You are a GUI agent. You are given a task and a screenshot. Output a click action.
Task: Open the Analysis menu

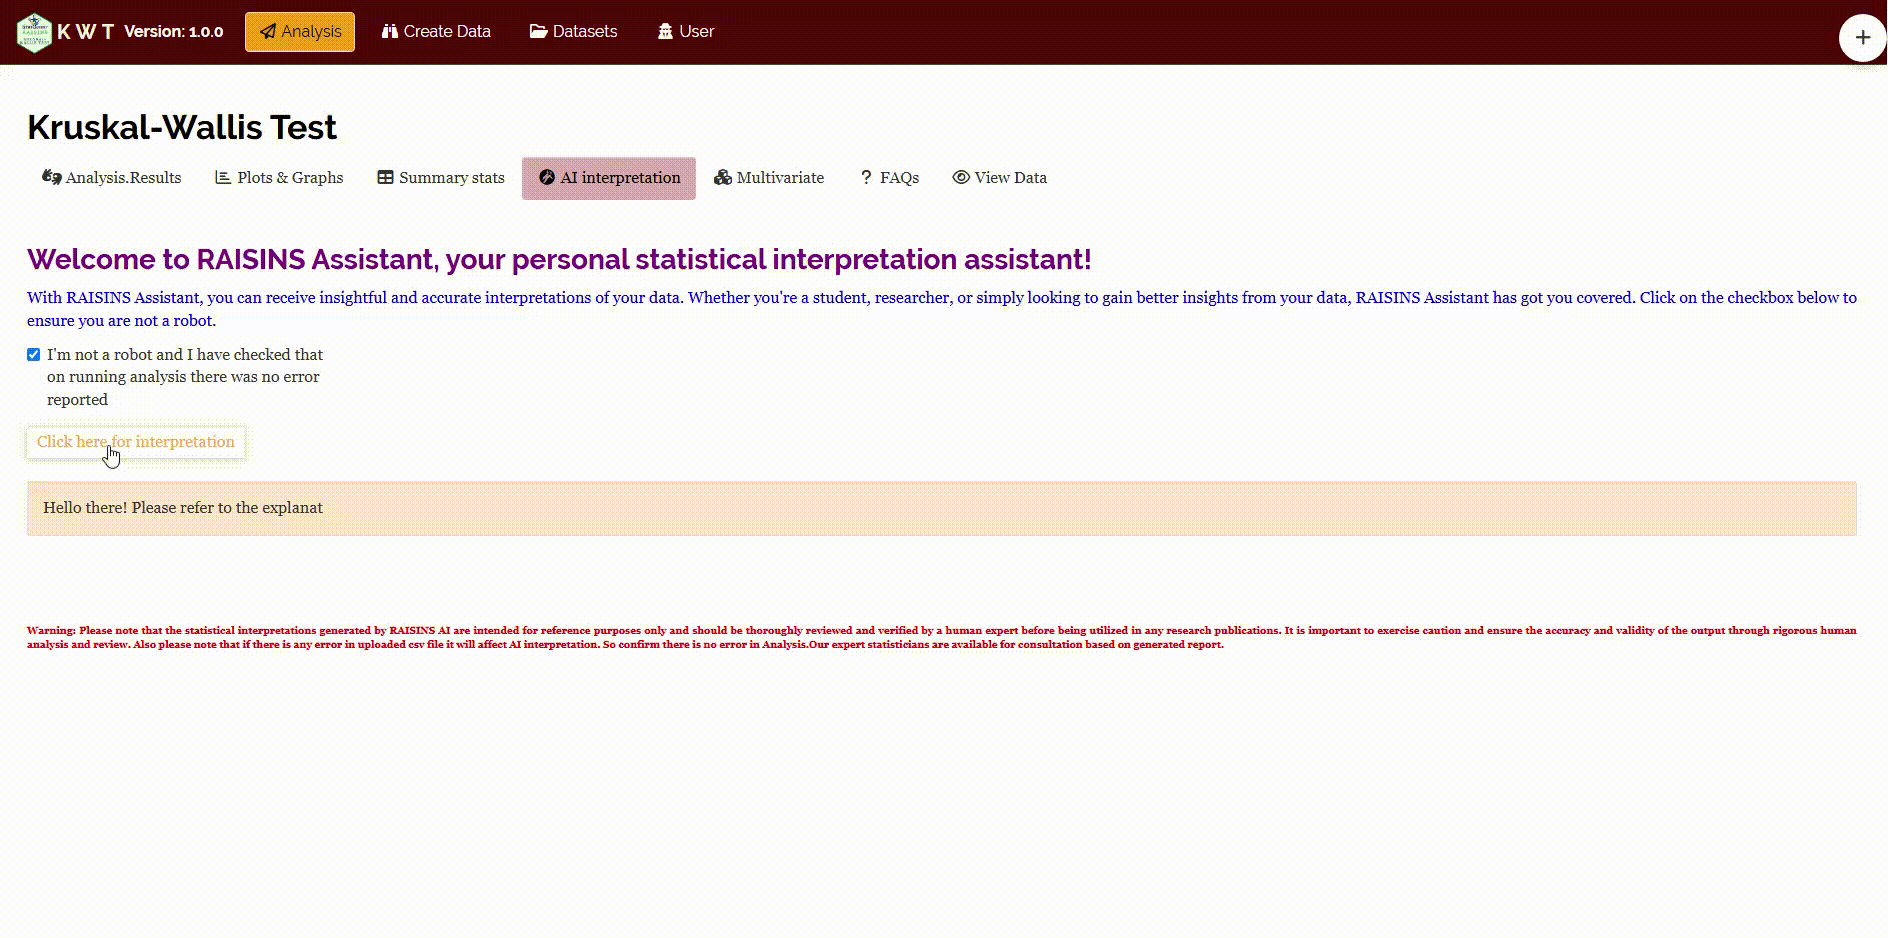click(x=300, y=32)
